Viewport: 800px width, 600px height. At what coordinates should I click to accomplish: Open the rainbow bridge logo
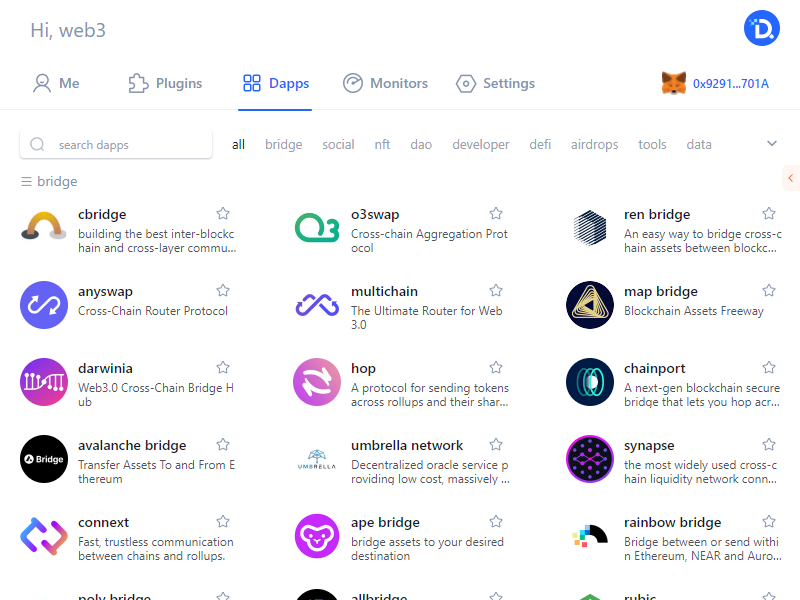tap(590, 536)
